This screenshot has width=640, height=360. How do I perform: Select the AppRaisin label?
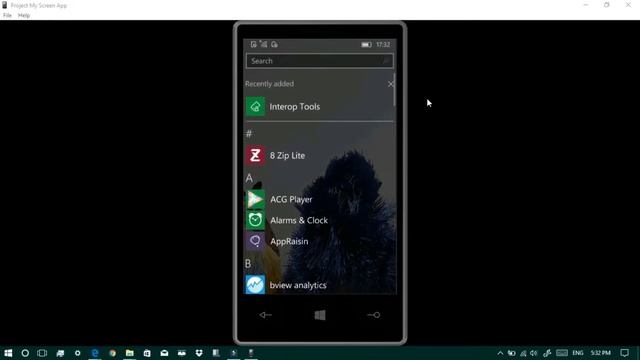[x=289, y=241]
